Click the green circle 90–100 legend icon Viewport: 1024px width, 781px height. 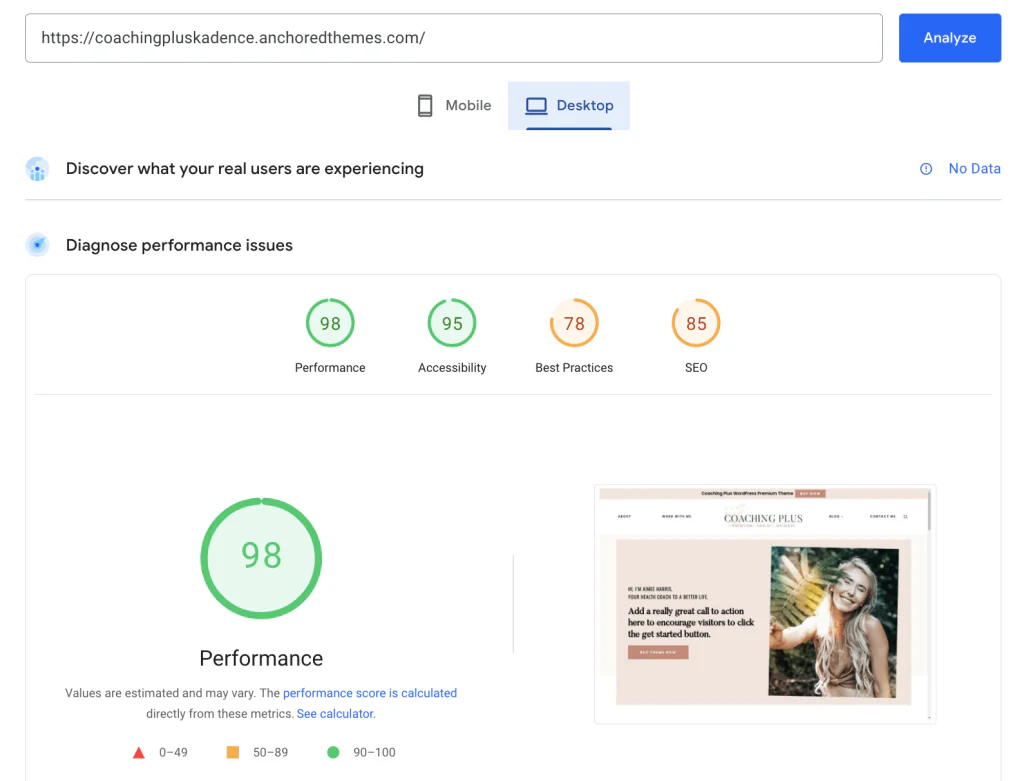pyautogui.click(x=333, y=752)
